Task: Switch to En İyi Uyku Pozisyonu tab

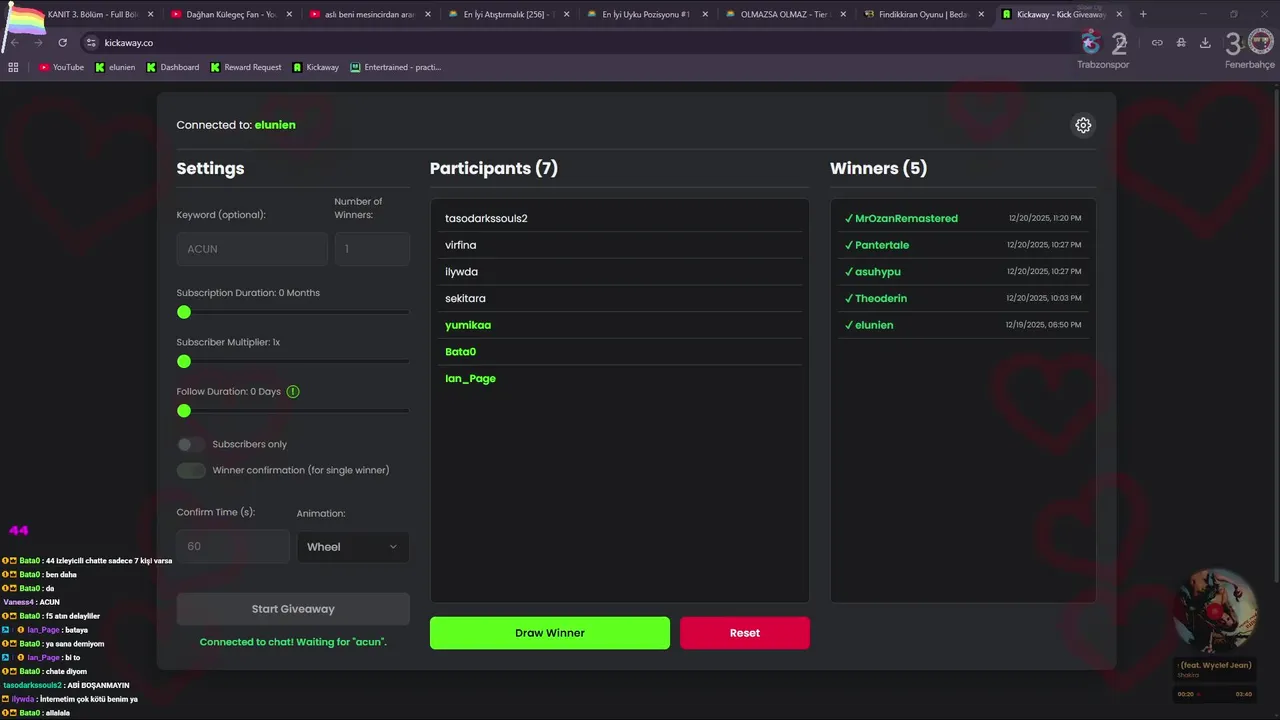Action: (x=645, y=14)
